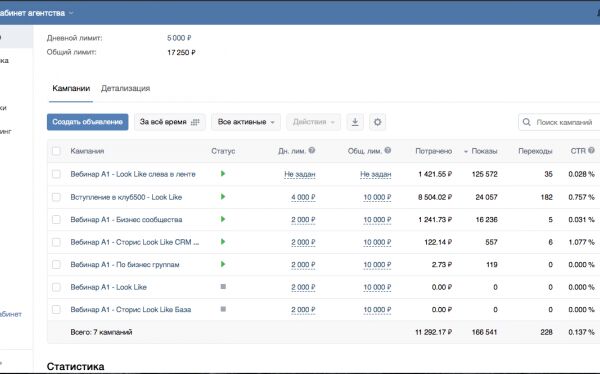
Task: Edit total limit 10 000 ₽ for клуб500
Action: coord(377,197)
